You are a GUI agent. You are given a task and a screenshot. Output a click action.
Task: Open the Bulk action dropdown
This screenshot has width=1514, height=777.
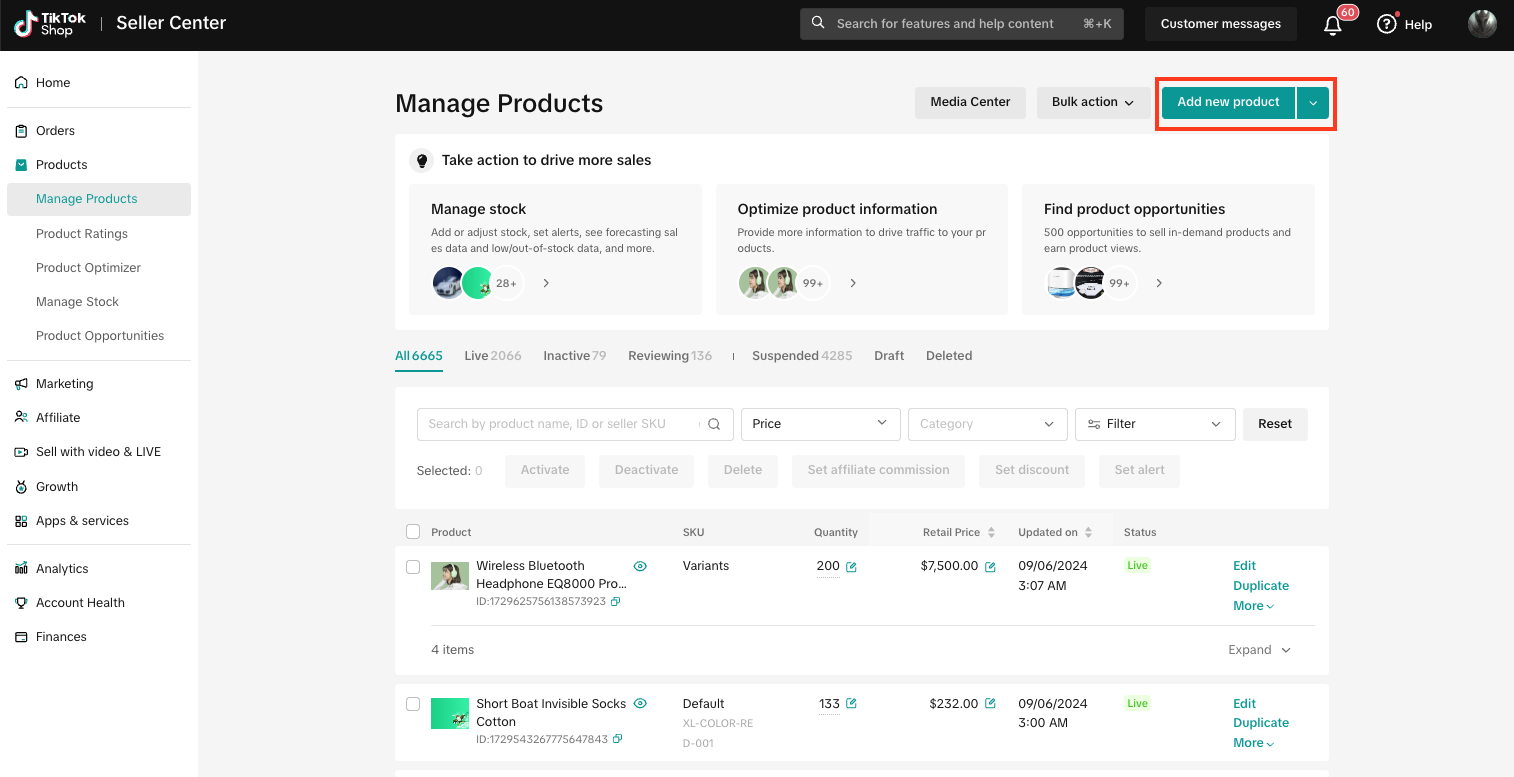pyautogui.click(x=1092, y=102)
